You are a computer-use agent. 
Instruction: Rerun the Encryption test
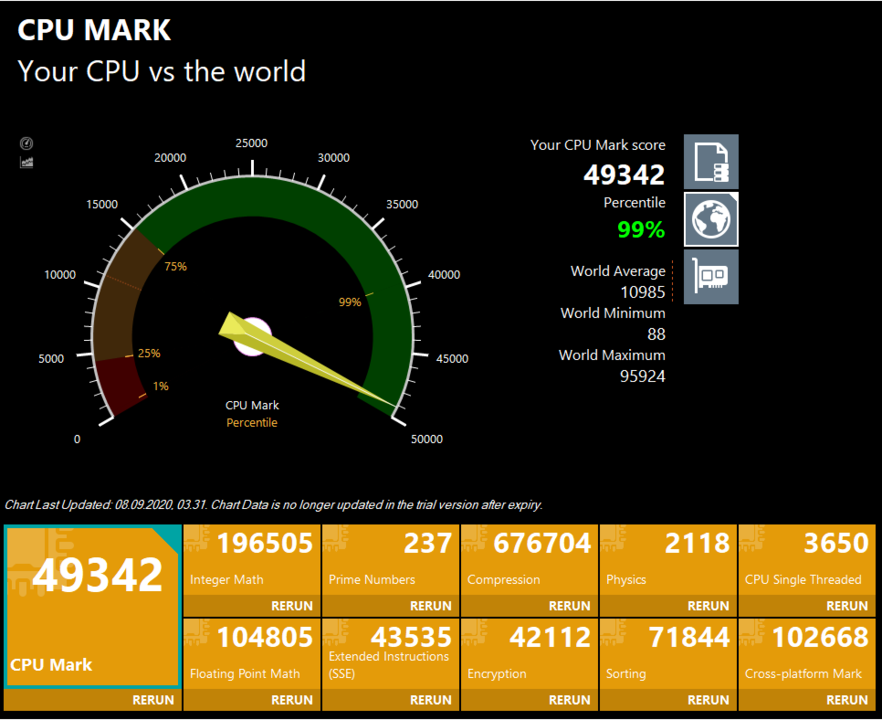[570, 700]
